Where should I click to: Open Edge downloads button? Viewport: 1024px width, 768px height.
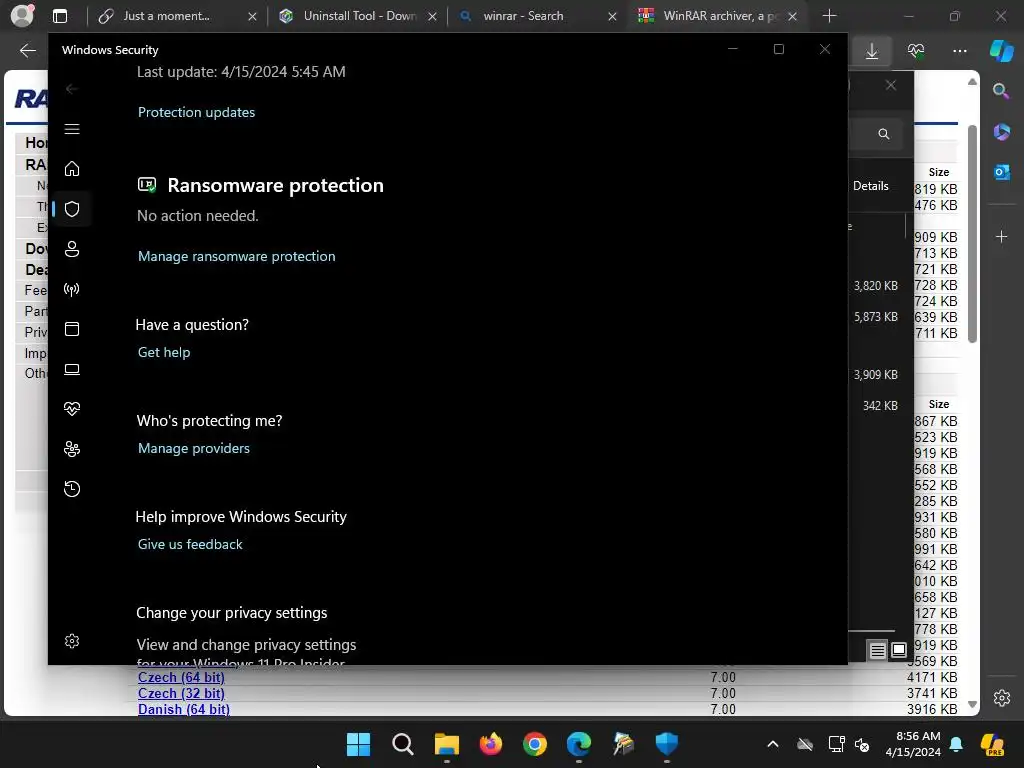(872, 51)
